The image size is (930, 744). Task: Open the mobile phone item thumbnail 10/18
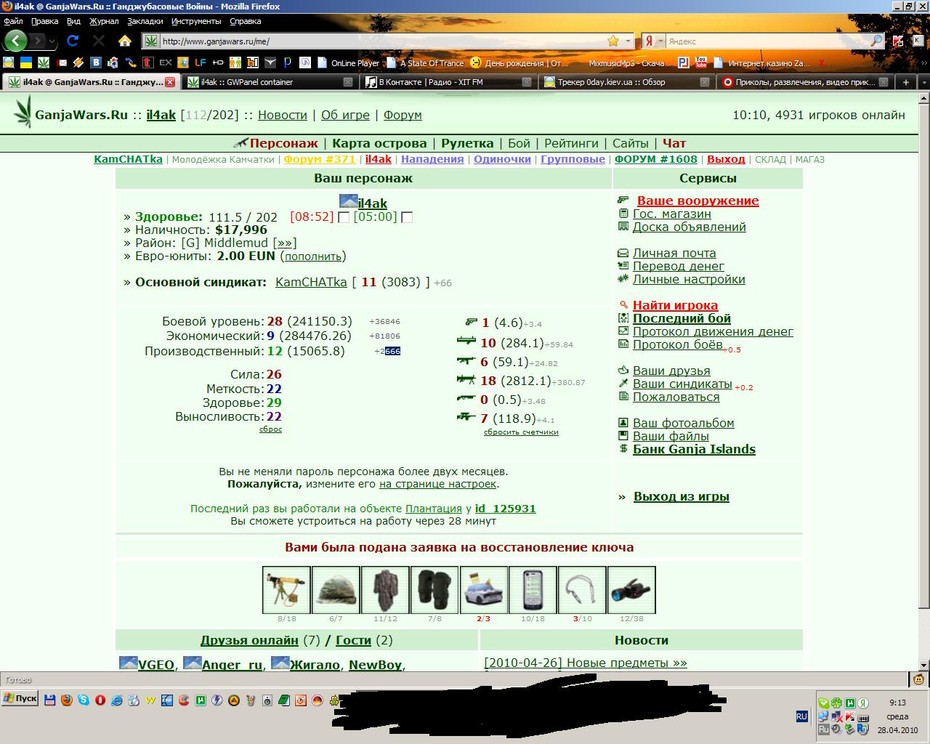click(533, 589)
